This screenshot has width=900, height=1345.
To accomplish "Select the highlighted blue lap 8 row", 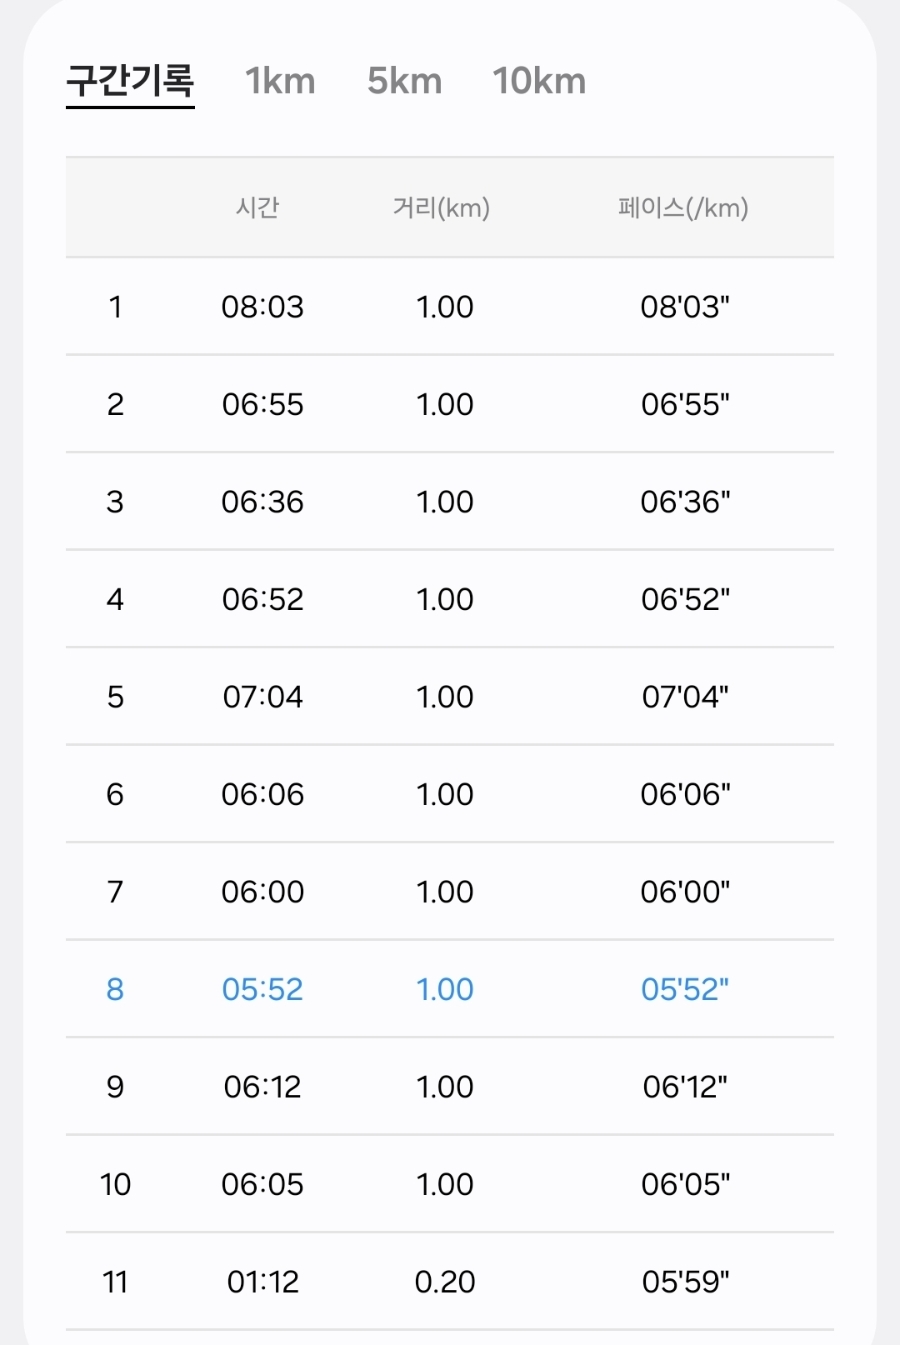I will [450, 989].
